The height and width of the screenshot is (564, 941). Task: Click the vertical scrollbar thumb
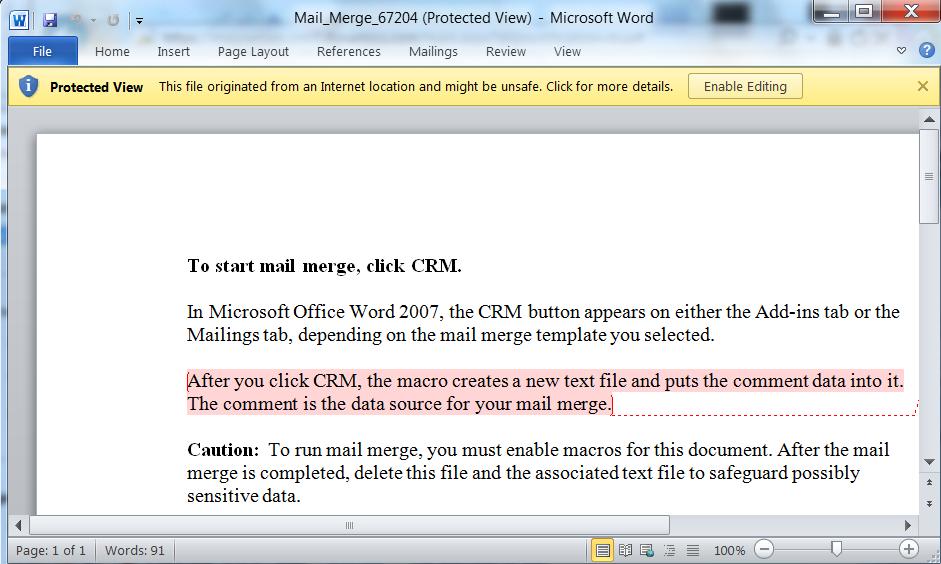pos(929,176)
